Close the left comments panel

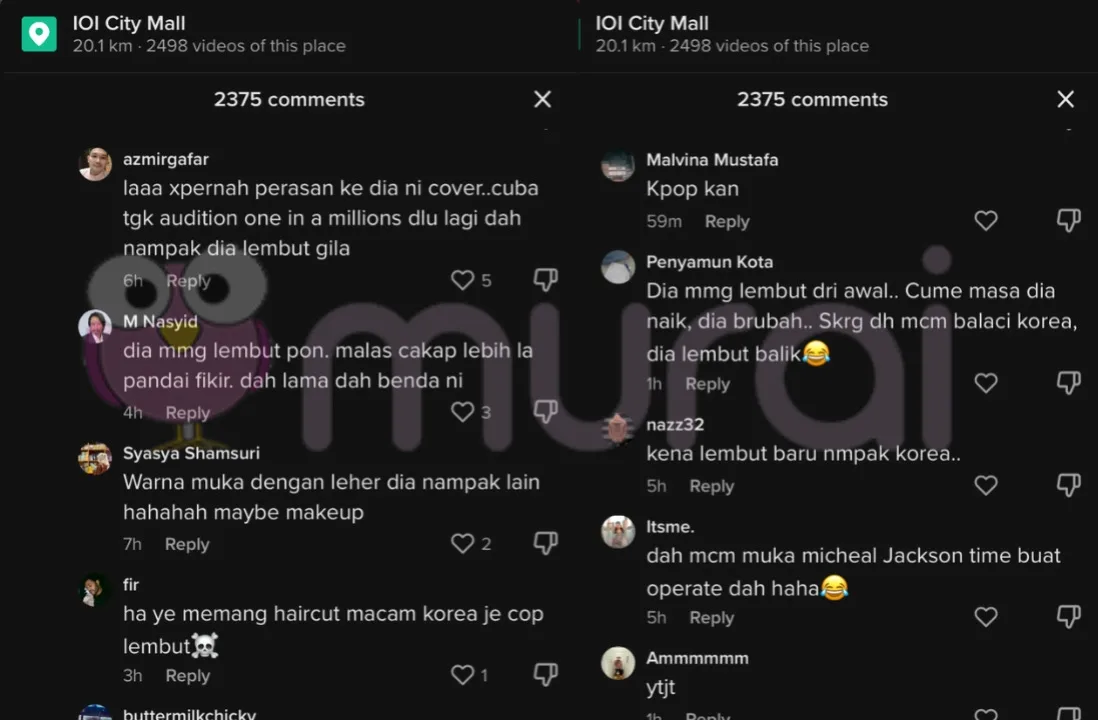point(543,99)
